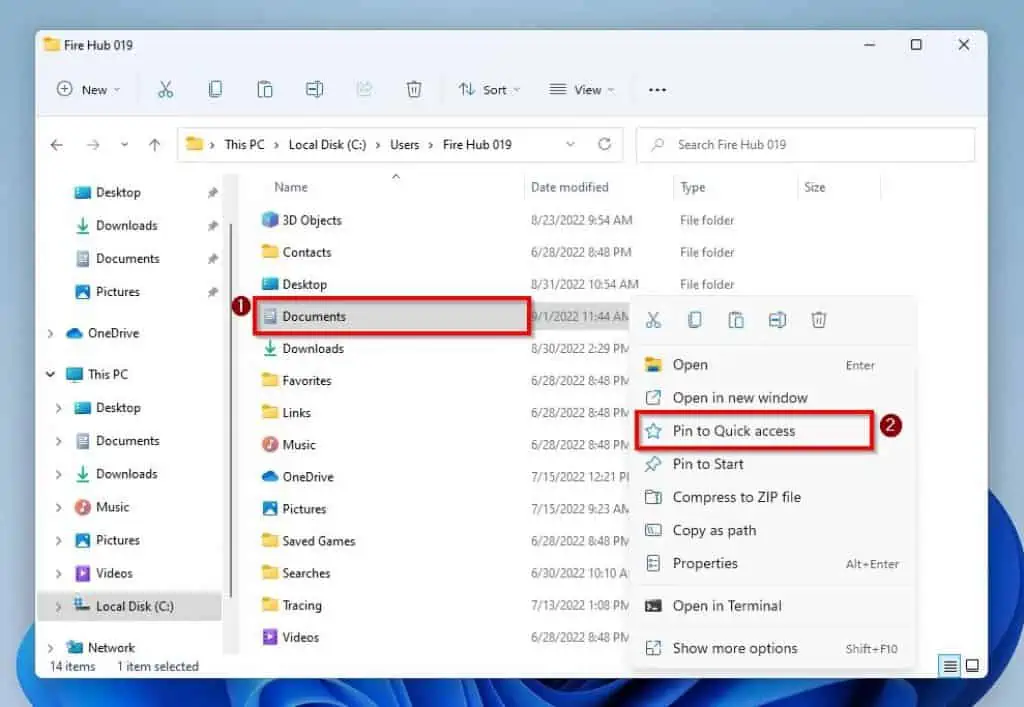The height and width of the screenshot is (707, 1024).
Task: Select the Saved Games folder
Action: pyautogui.click(x=308, y=541)
